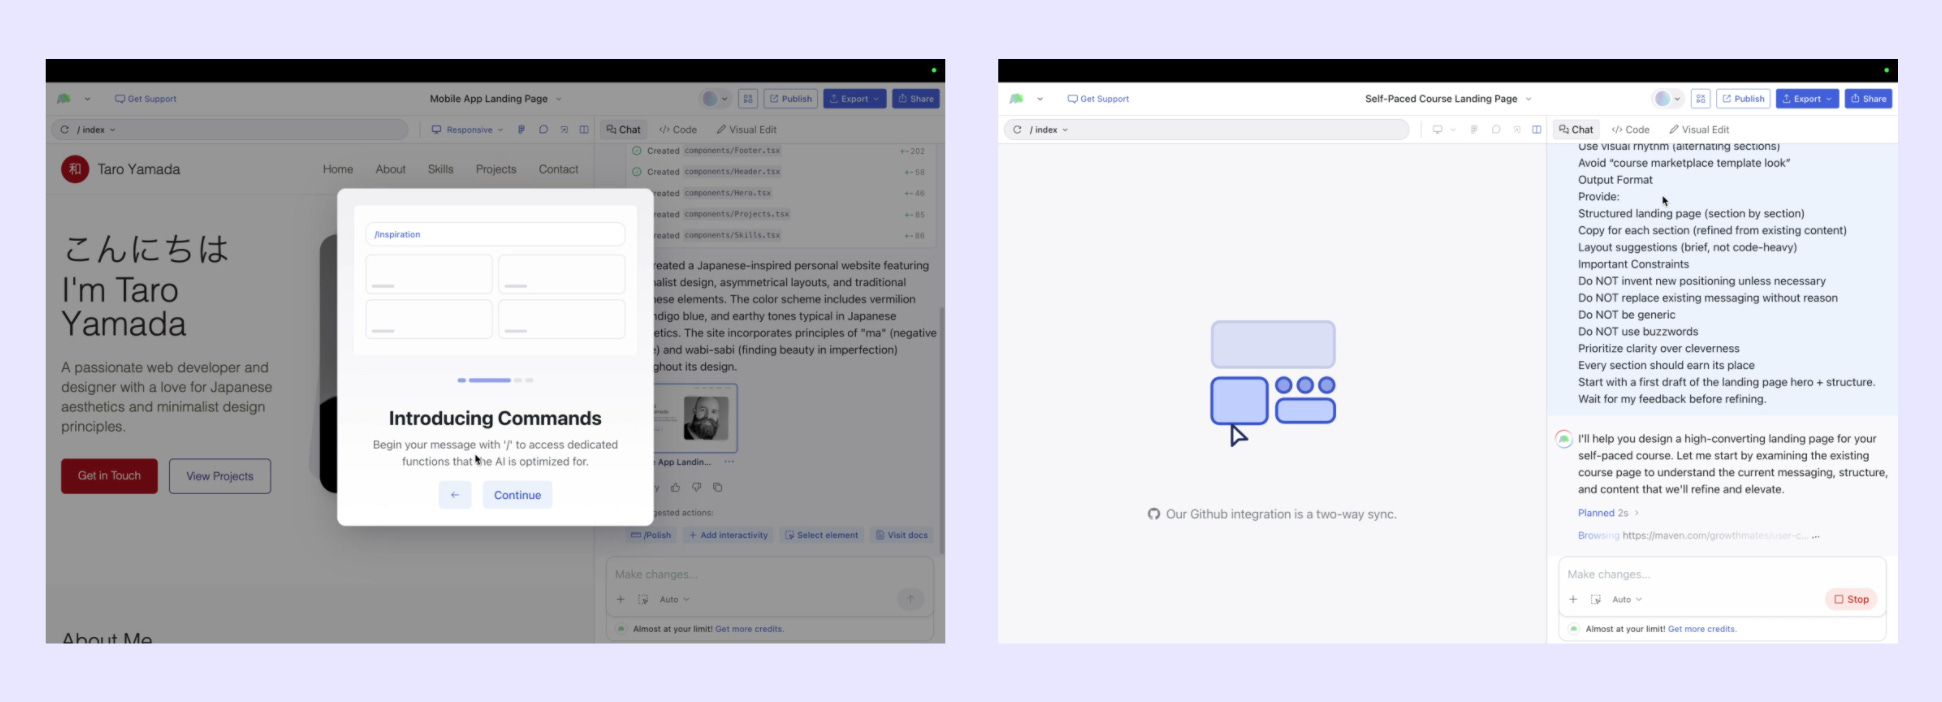Switch to Visual Edit tab in left window
Viewport: 1942px width, 702px height.
pos(746,130)
